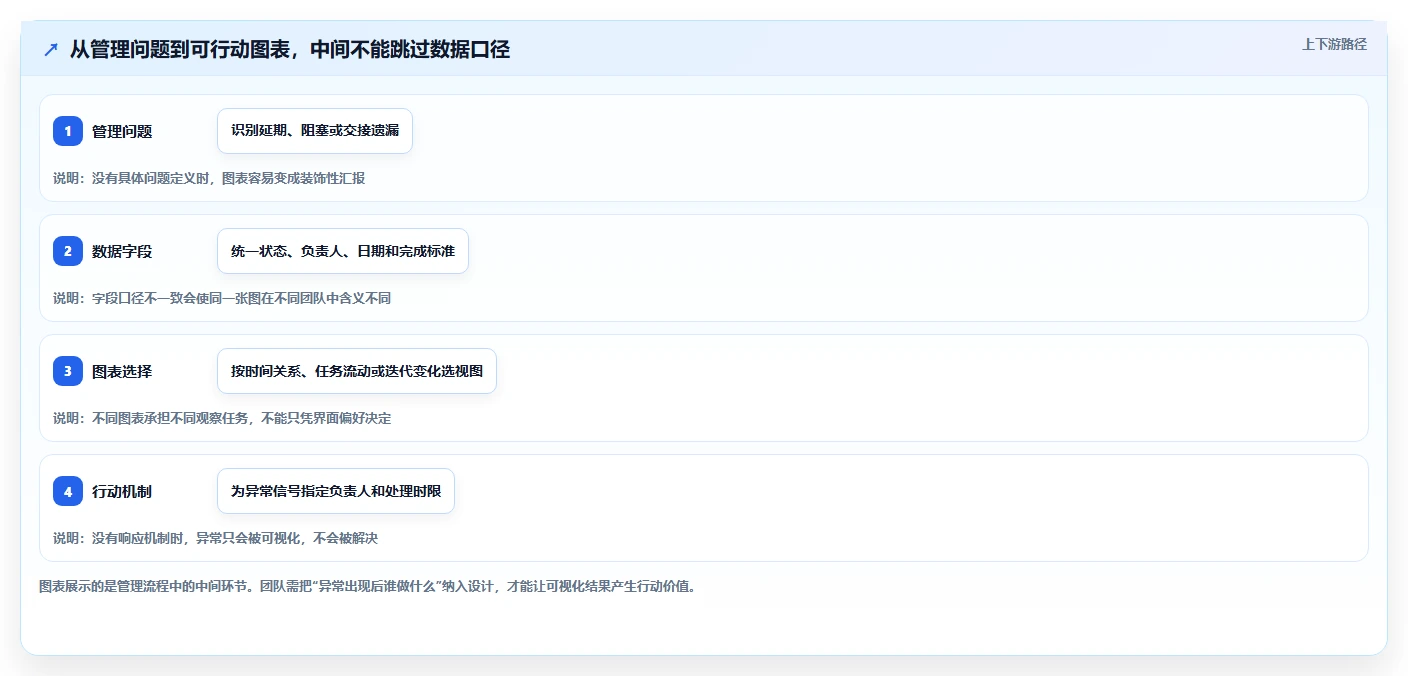Click the title 从管理问题到可行动图表
The width and height of the screenshot is (1408, 676).
pyautogui.click(x=290, y=49)
